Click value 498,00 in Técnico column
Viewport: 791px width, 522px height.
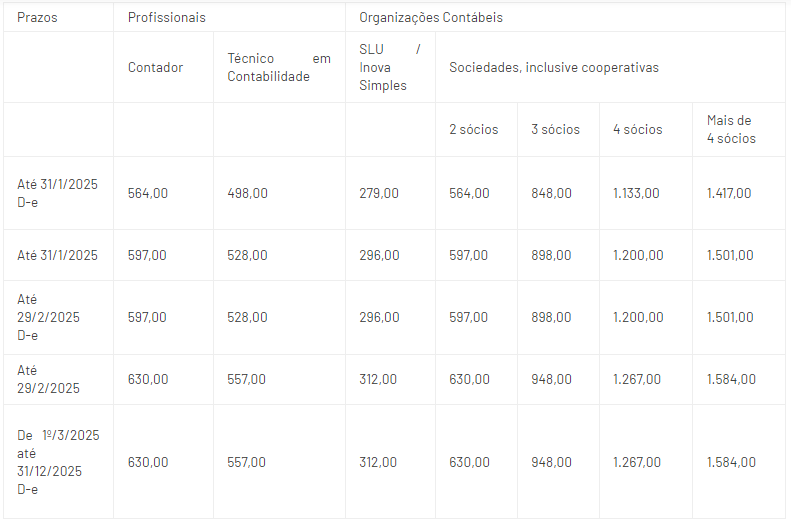247,193
